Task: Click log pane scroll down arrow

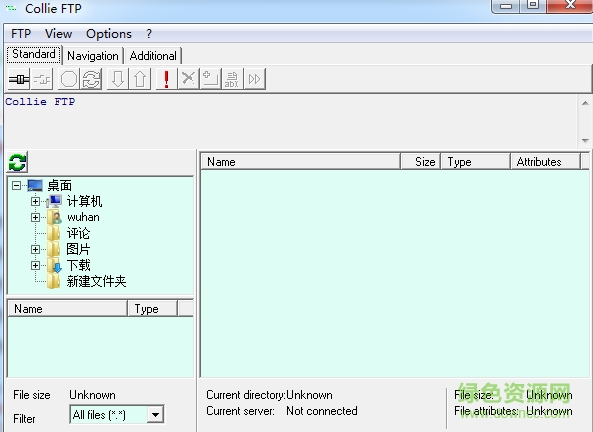Action: 585,141
